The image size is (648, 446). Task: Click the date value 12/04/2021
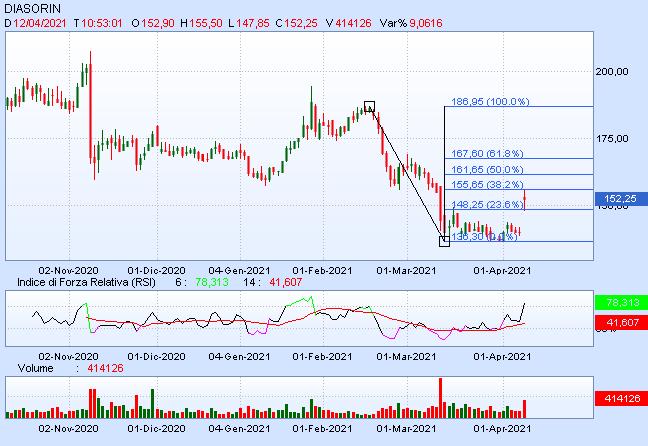point(40,23)
